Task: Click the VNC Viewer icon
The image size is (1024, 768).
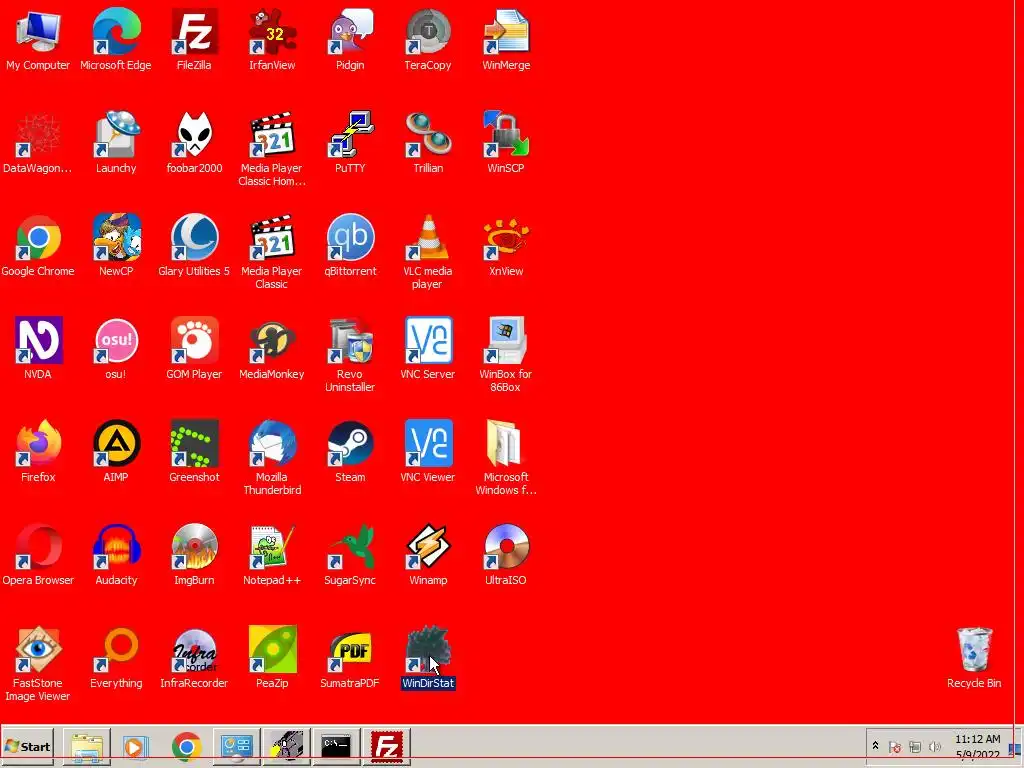Action: 428,443
